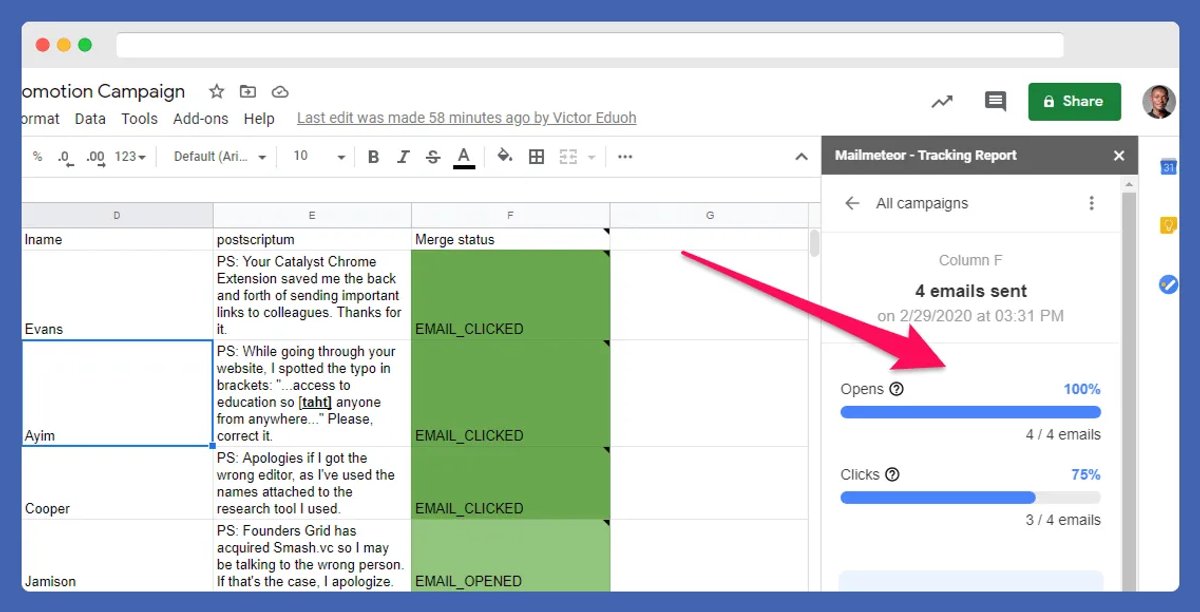Click the green Share button
This screenshot has width=1200, height=612.
tap(1074, 101)
